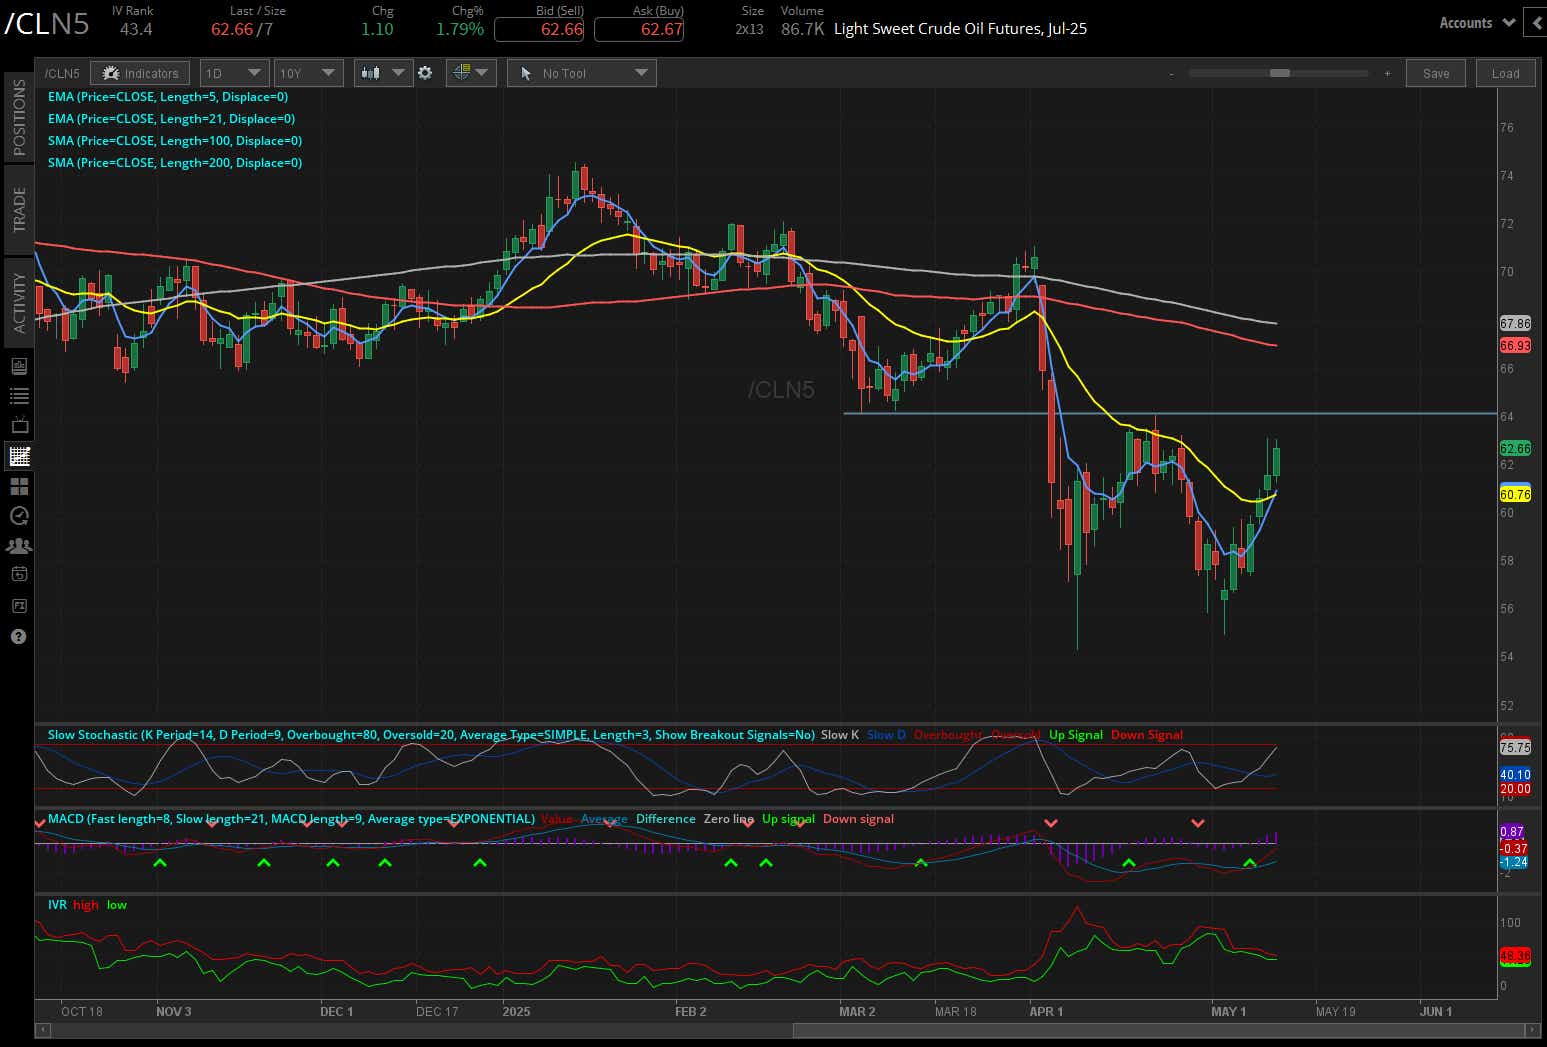
Task: Adjust the chart zoom slider
Action: tap(1279, 73)
